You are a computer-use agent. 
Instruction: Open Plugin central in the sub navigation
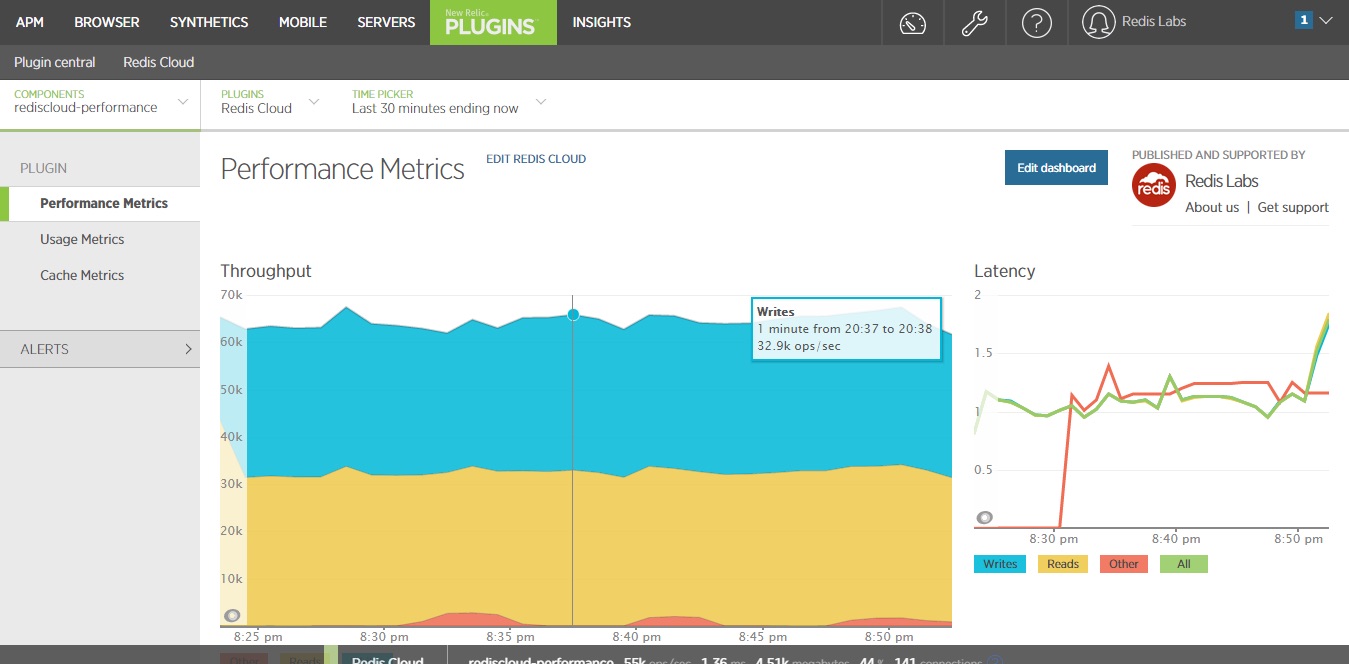[x=55, y=62]
